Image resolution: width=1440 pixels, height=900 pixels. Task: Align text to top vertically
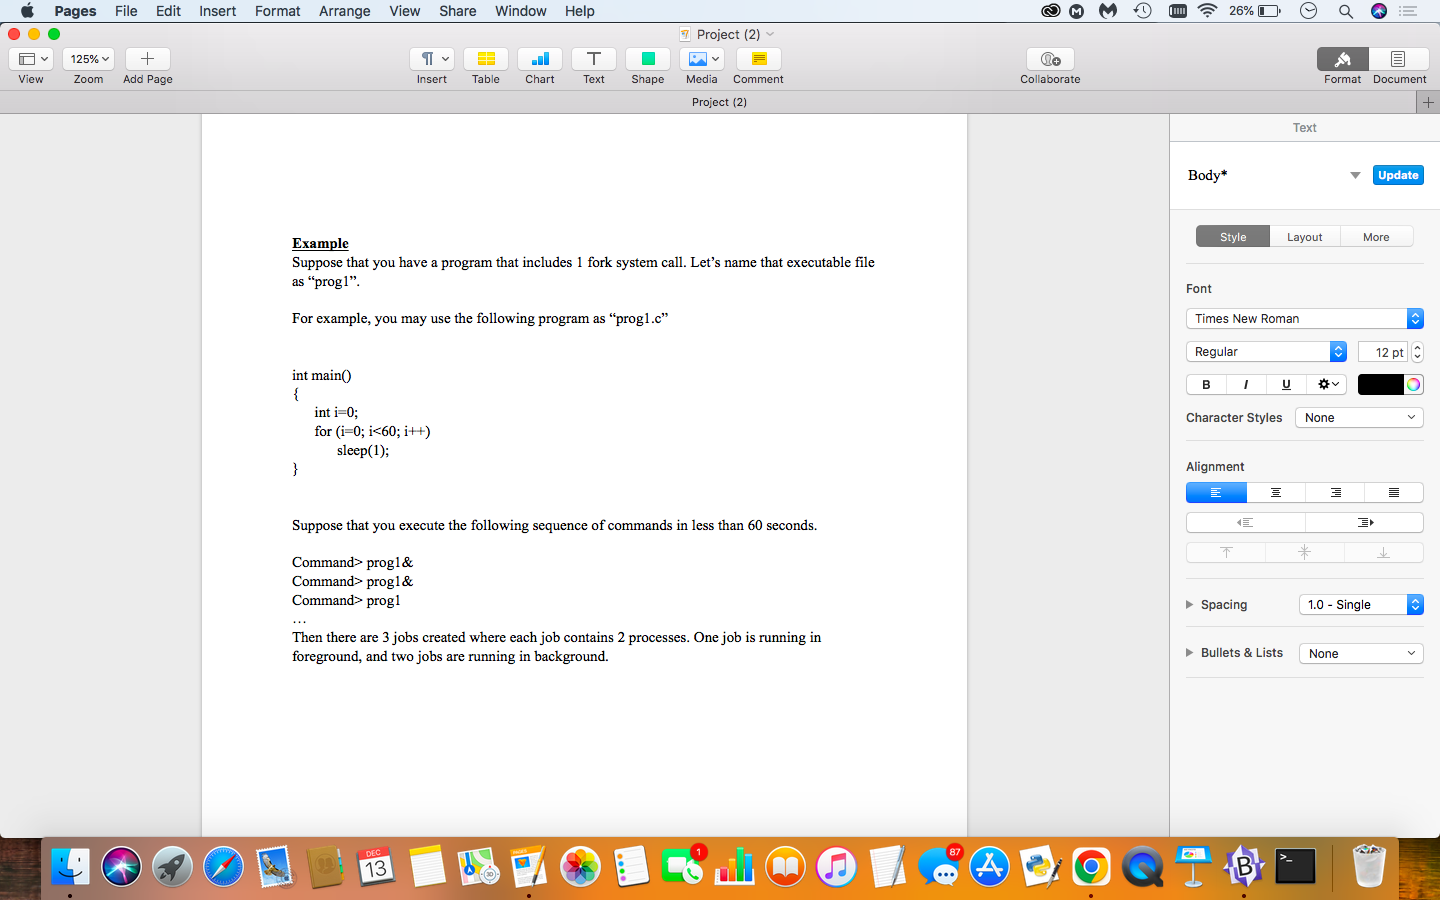tap(1226, 552)
